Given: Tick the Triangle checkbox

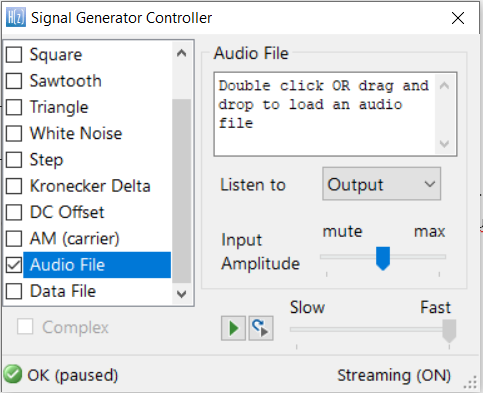Looking at the screenshot, I should (14, 107).
